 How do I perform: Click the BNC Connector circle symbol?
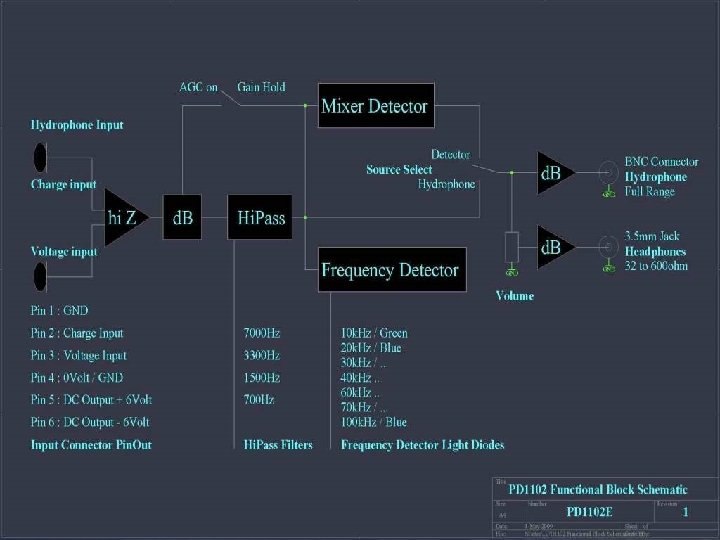point(608,173)
